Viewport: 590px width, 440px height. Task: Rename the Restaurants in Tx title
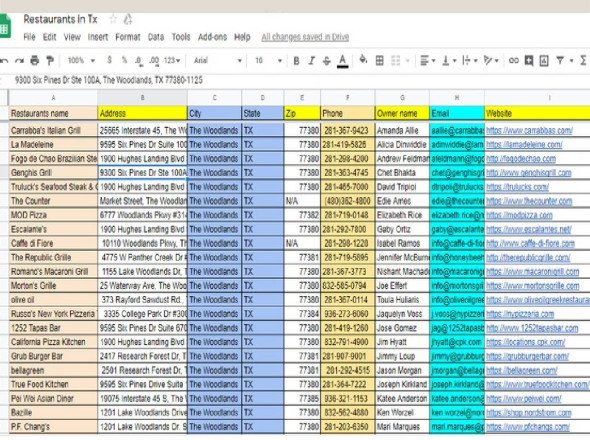pos(60,19)
